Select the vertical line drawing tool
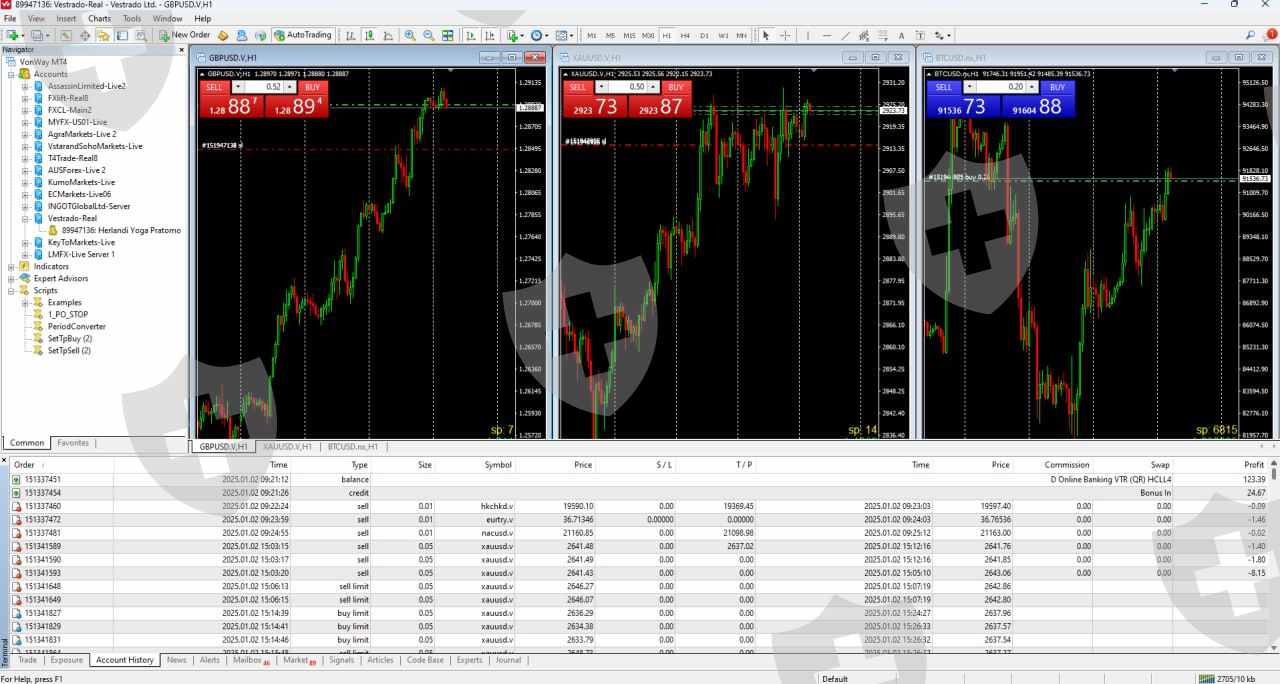1280x684 pixels. click(x=808, y=35)
